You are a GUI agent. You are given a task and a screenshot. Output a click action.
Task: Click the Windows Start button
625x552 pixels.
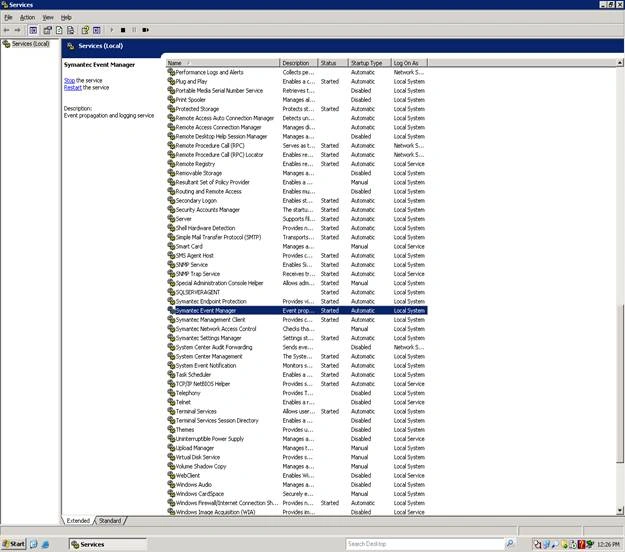point(14,544)
